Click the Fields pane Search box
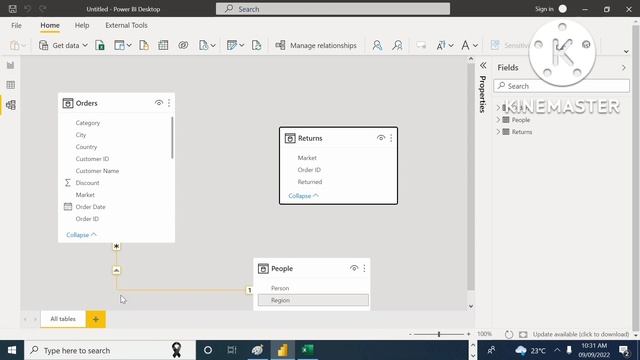Viewport: 640px width, 360px height. coord(561,86)
